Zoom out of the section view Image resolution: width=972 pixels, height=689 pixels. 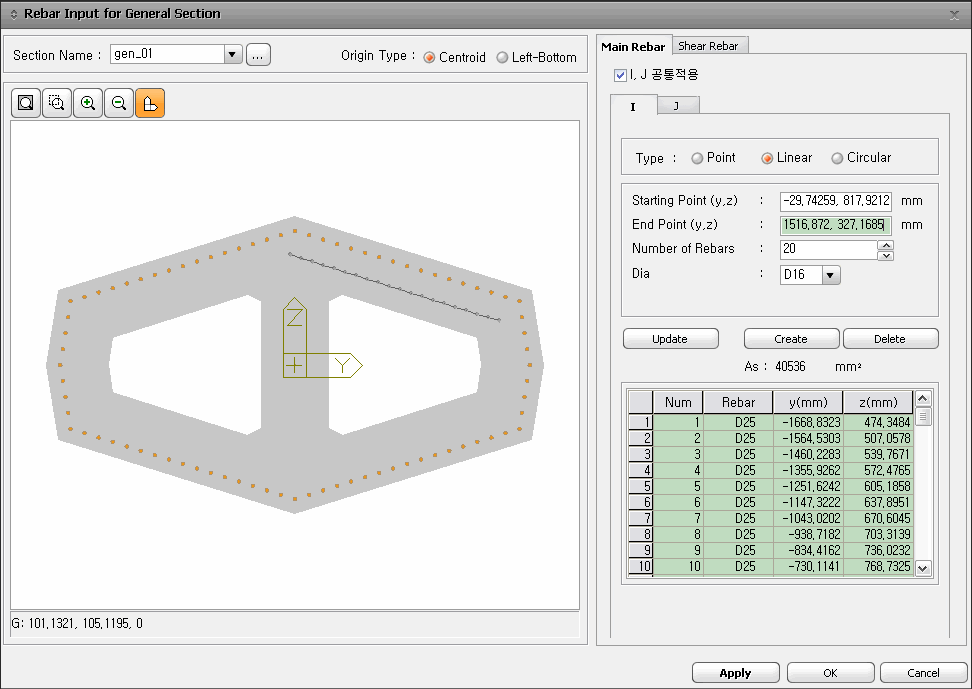pyautogui.click(x=118, y=102)
